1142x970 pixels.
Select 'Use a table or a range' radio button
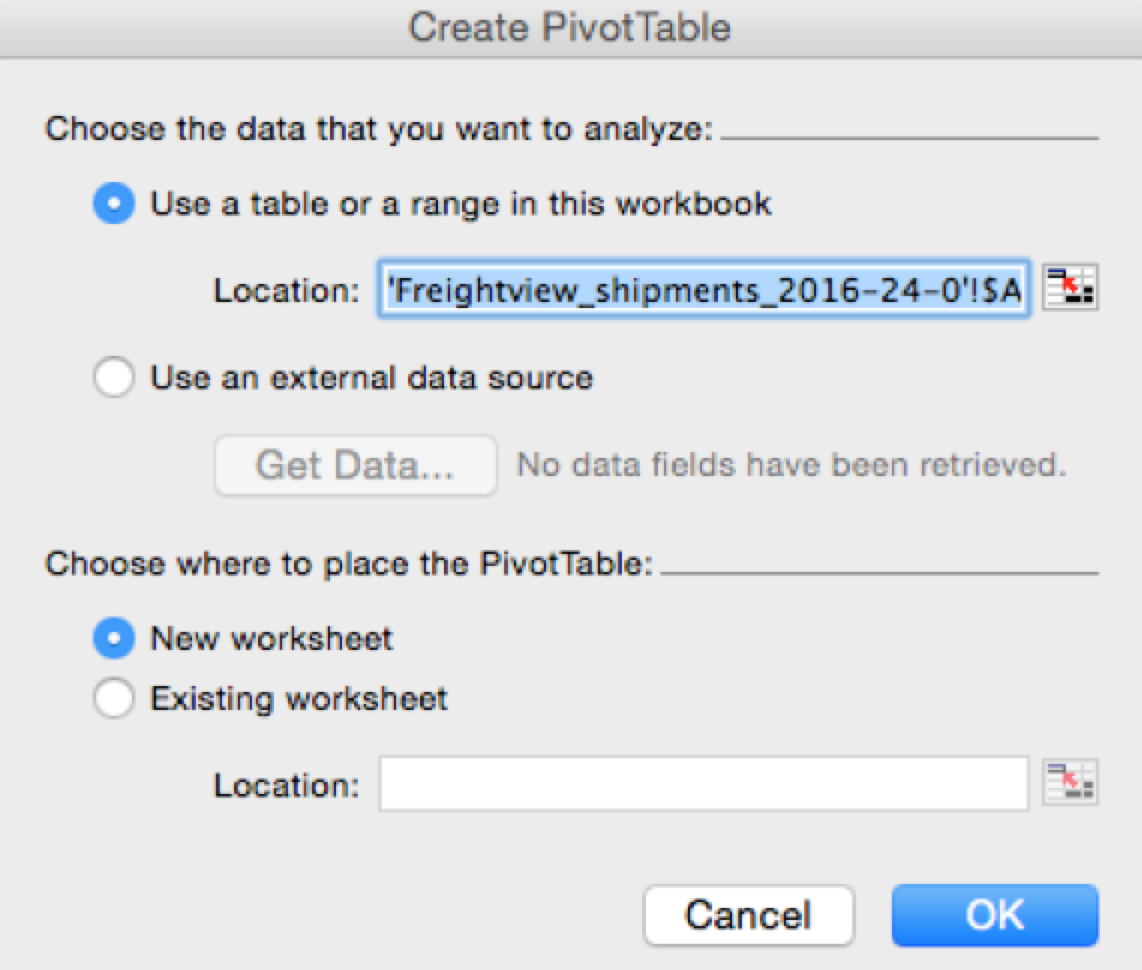click(114, 203)
